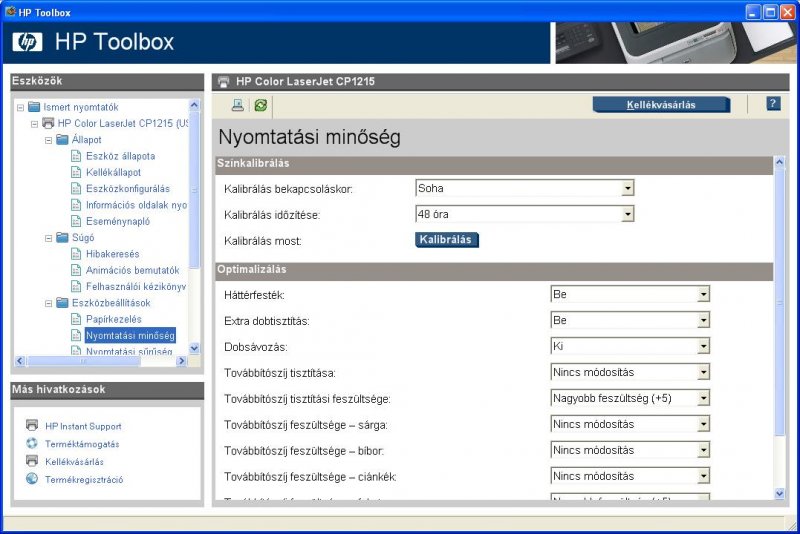Collapse the HP Color LaserJet CP1215 node
The width and height of the screenshot is (800, 534).
[x=34, y=124]
